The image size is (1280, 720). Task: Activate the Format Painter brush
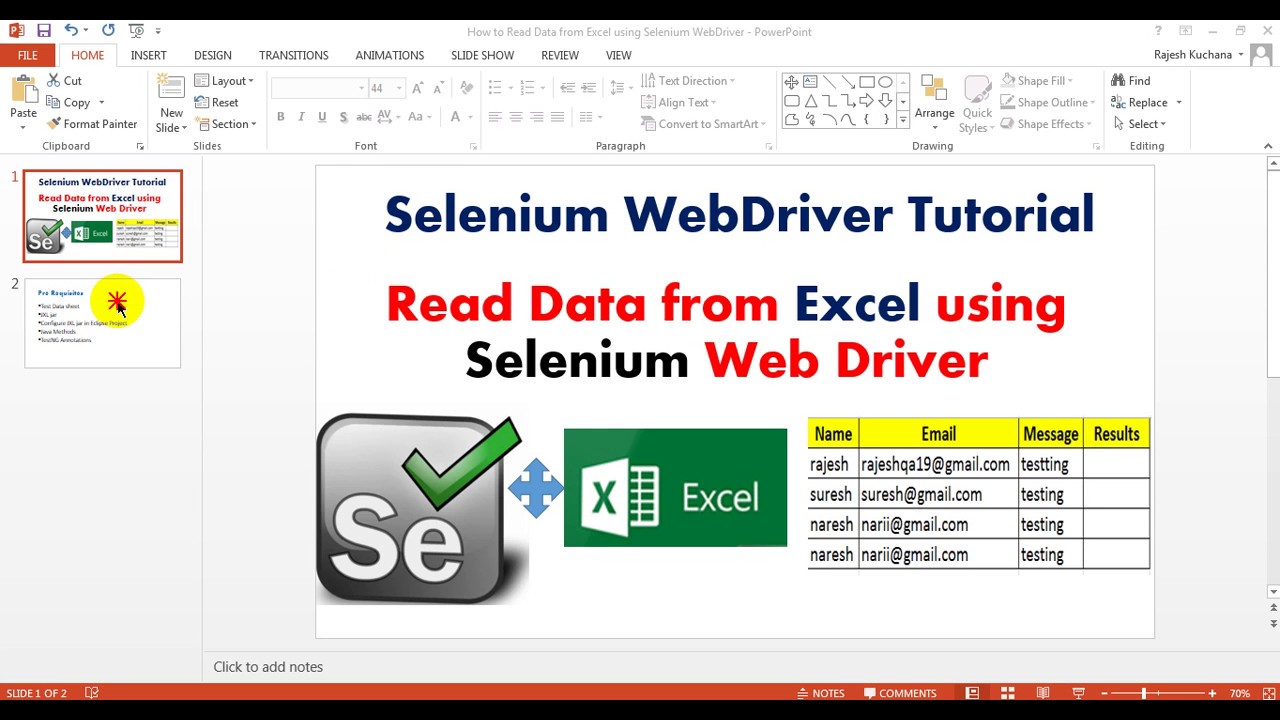click(x=92, y=124)
